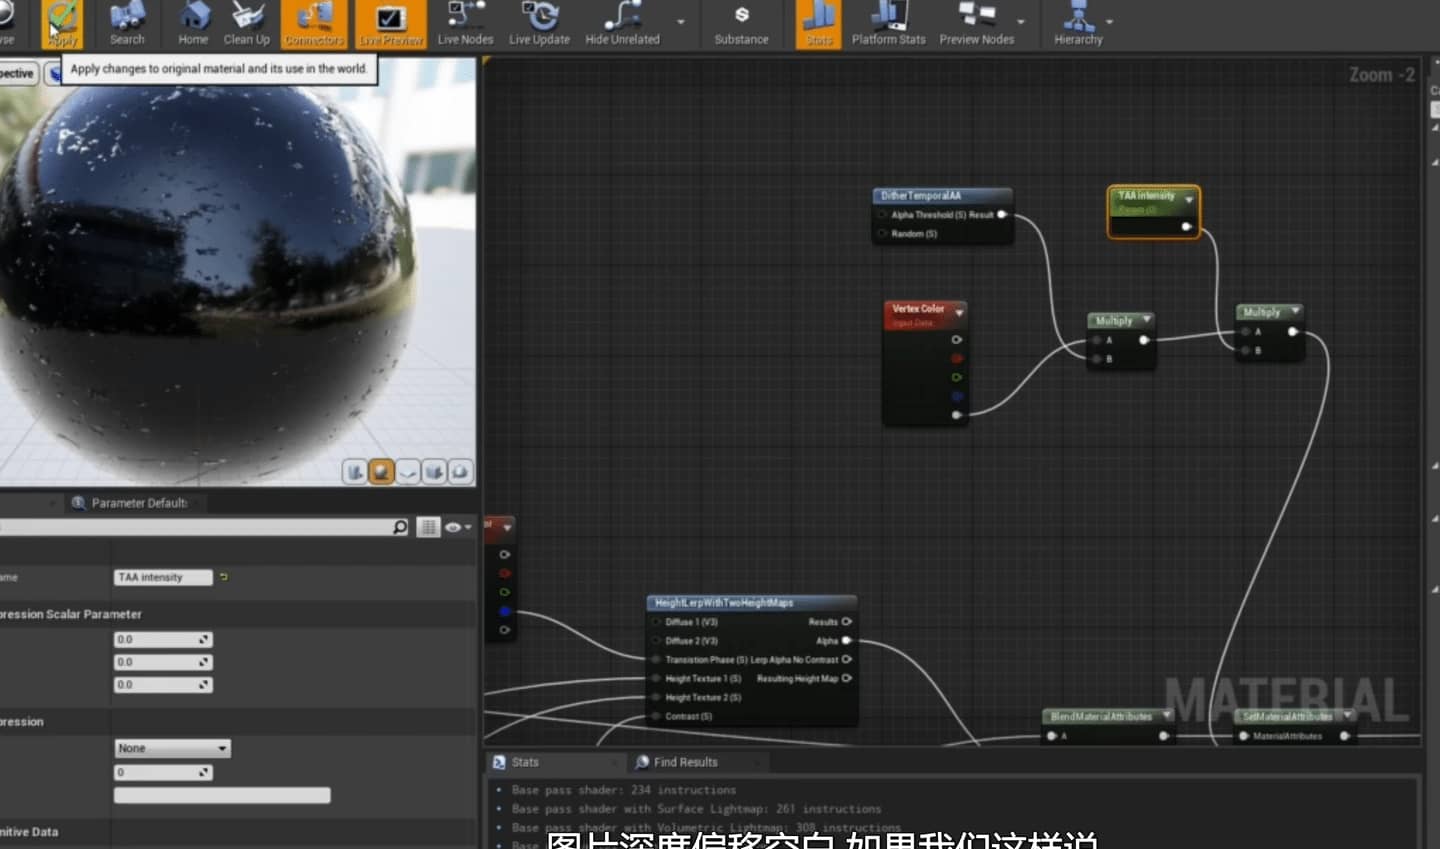Image resolution: width=1440 pixels, height=849 pixels.
Task: Click the wide empty bar below None
Action: coord(222,795)
